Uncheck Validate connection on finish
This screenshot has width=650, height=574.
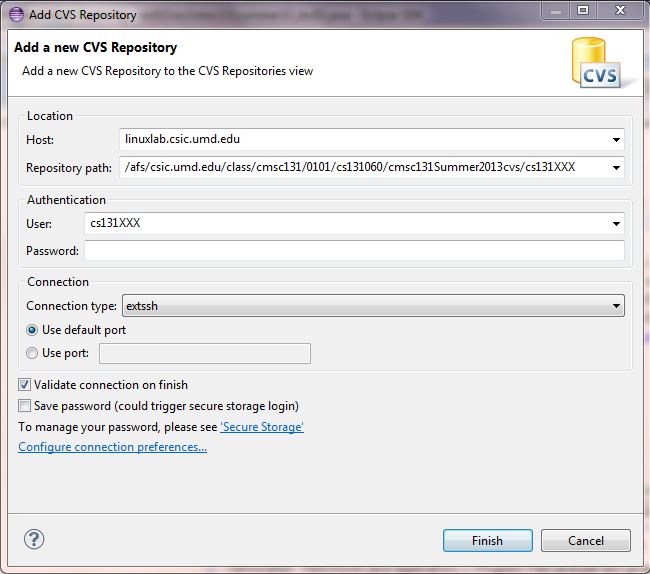click(24, 385)
